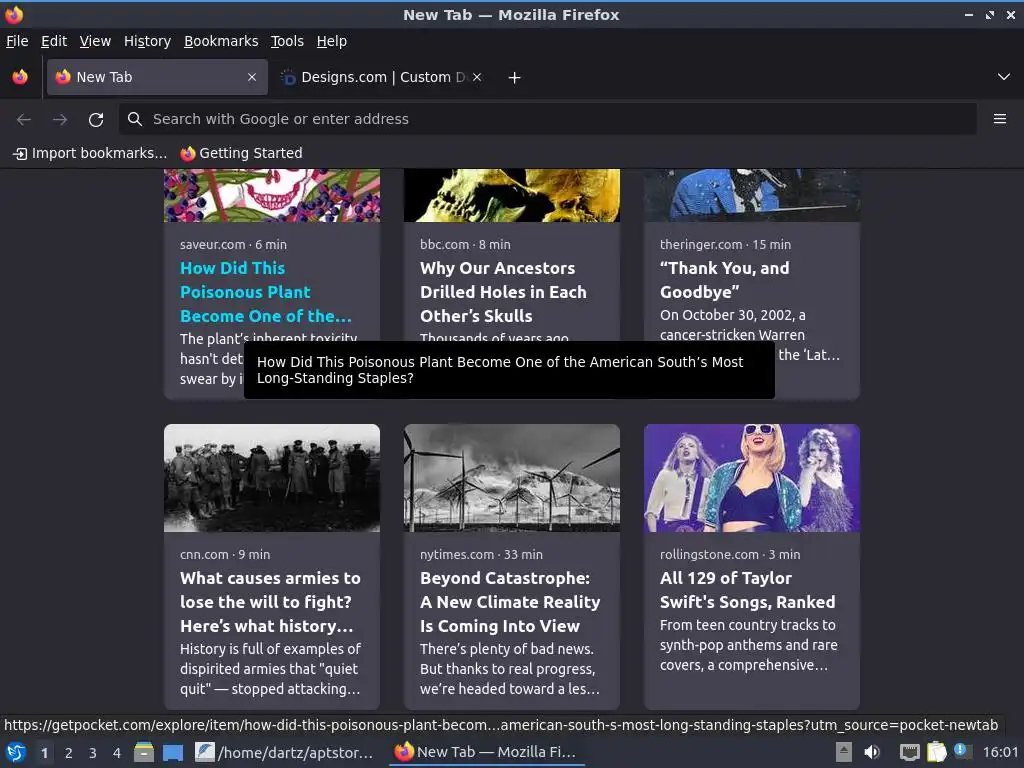Screen dimensions: 1024x768
Task: Open the View menu
Action: pyautogui.click(x=95, y=41)
